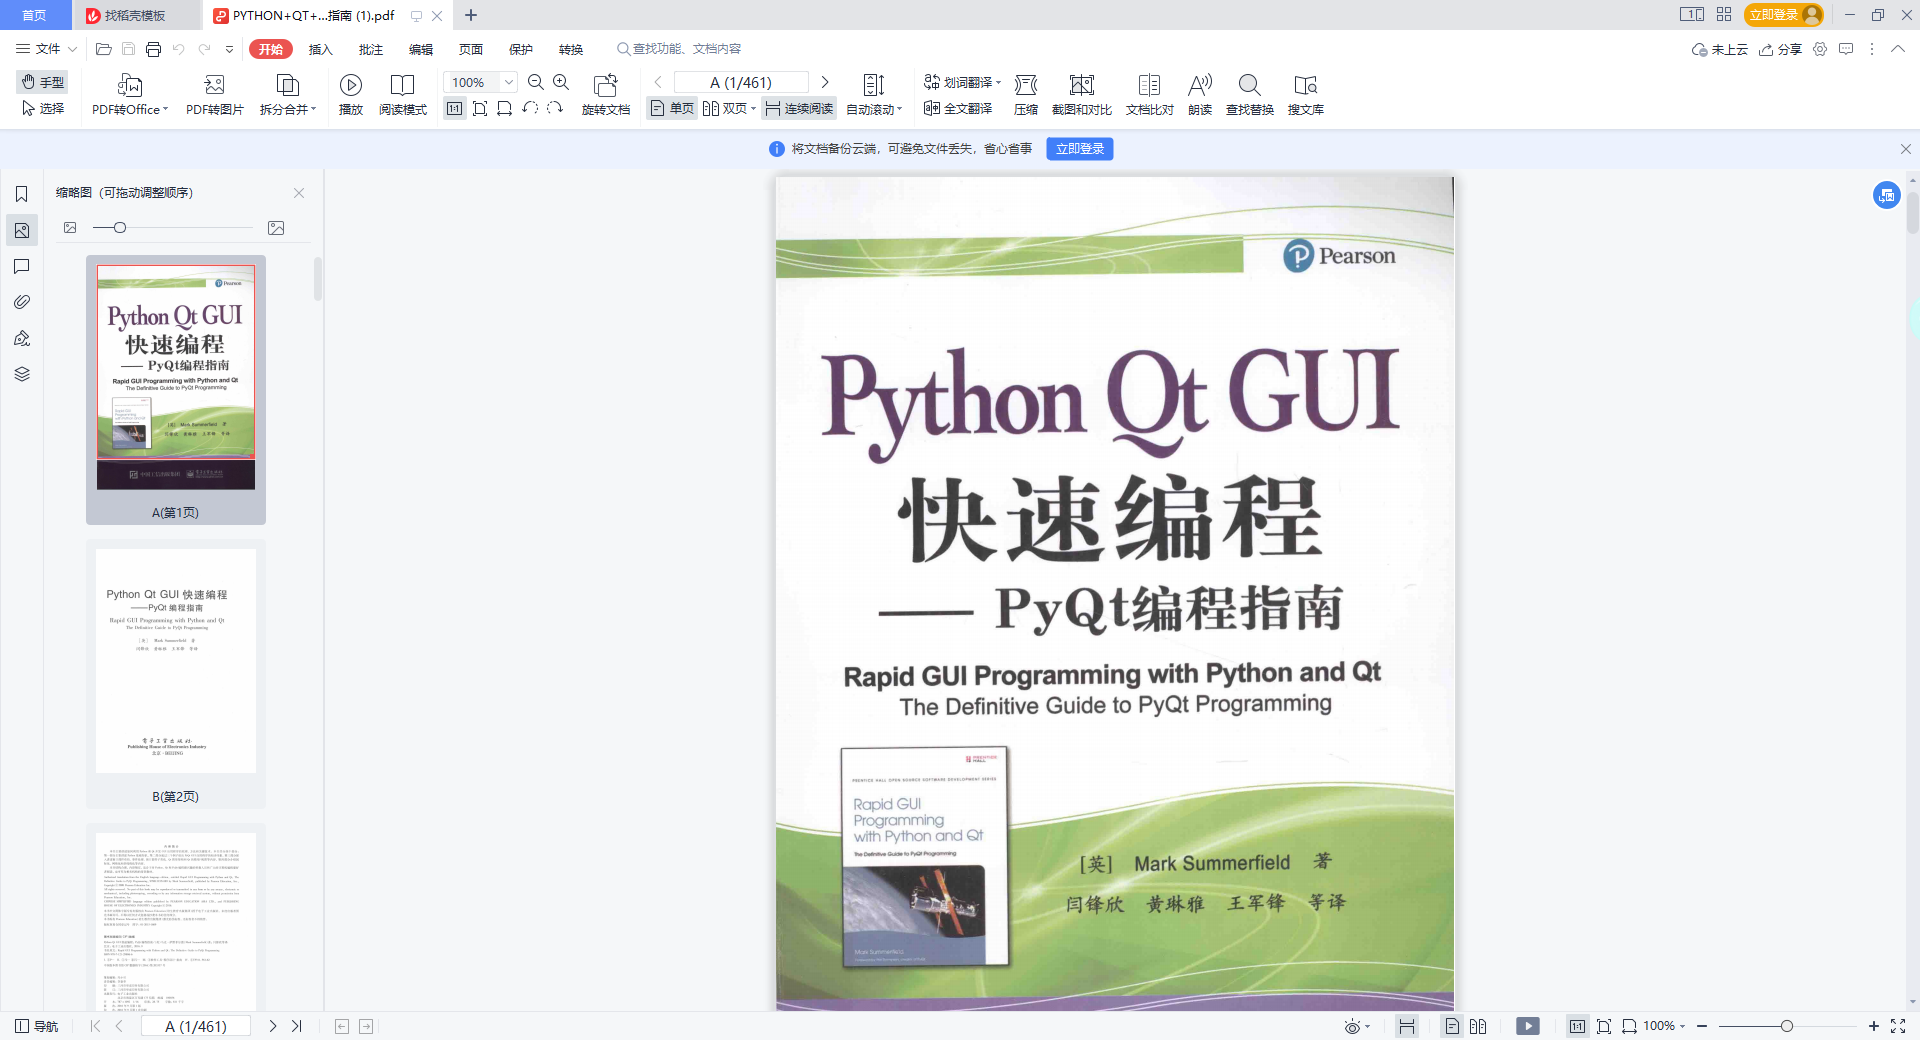
Task: Click the 播放 slideshow play icon
Action: (x=350, y=86)
